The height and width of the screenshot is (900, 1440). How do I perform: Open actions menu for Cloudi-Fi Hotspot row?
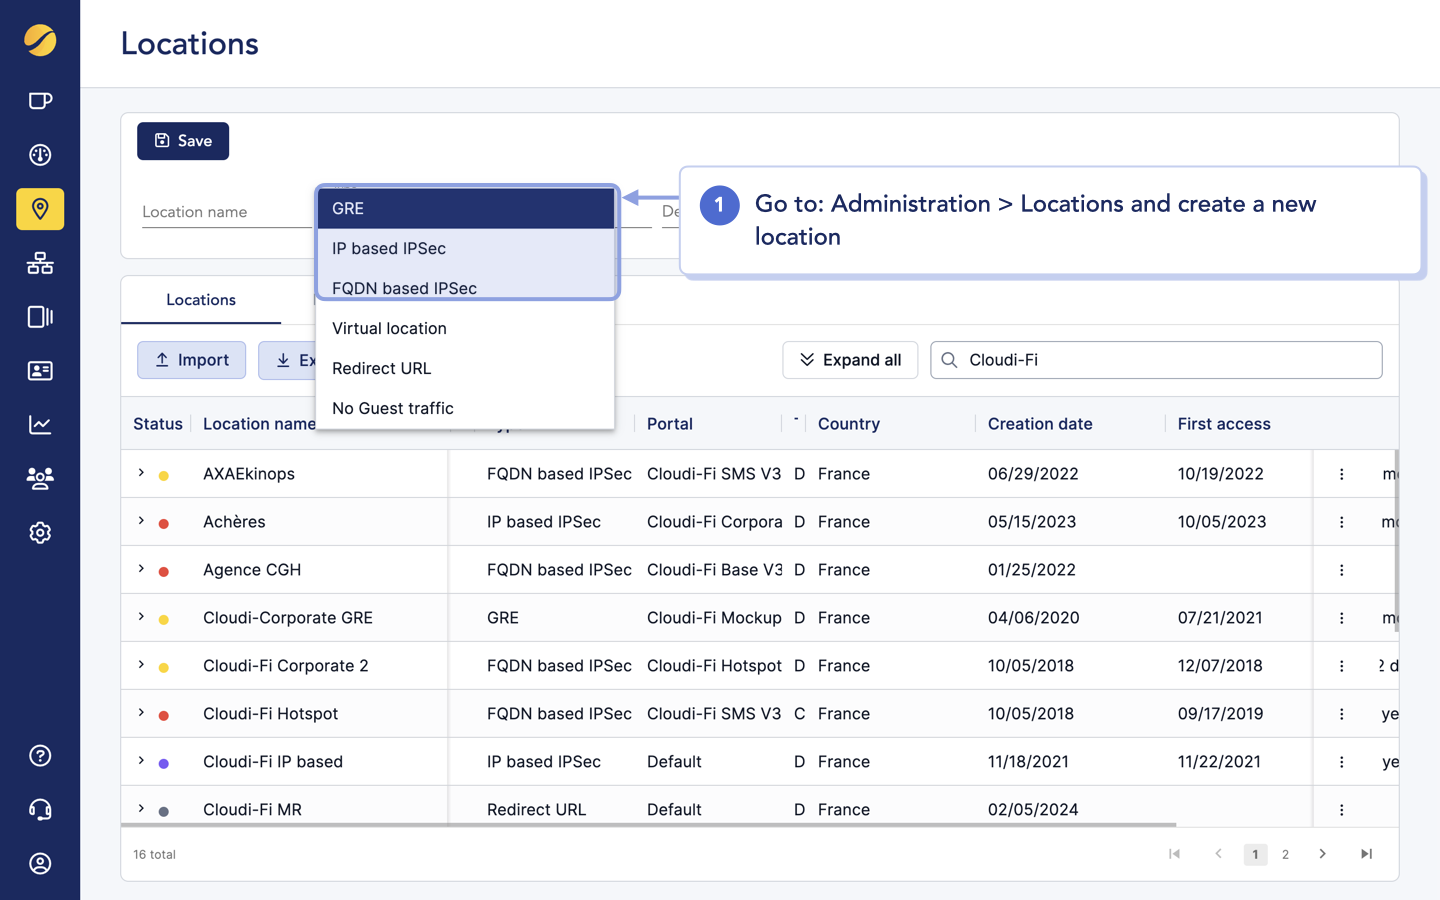point(1342,714)
